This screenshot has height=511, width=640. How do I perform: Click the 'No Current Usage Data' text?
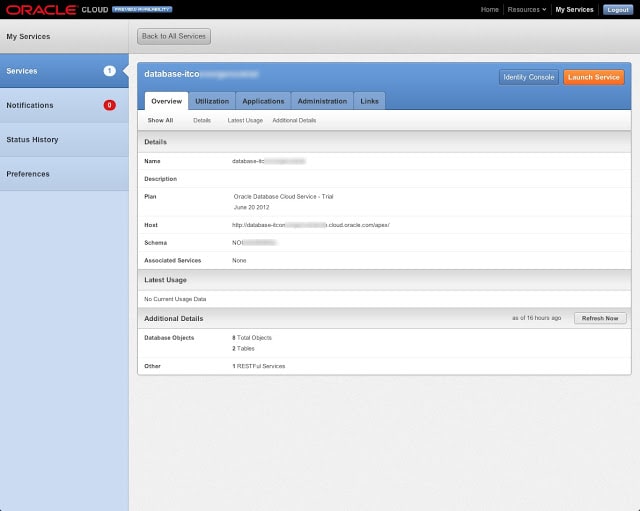pos(175,299)
